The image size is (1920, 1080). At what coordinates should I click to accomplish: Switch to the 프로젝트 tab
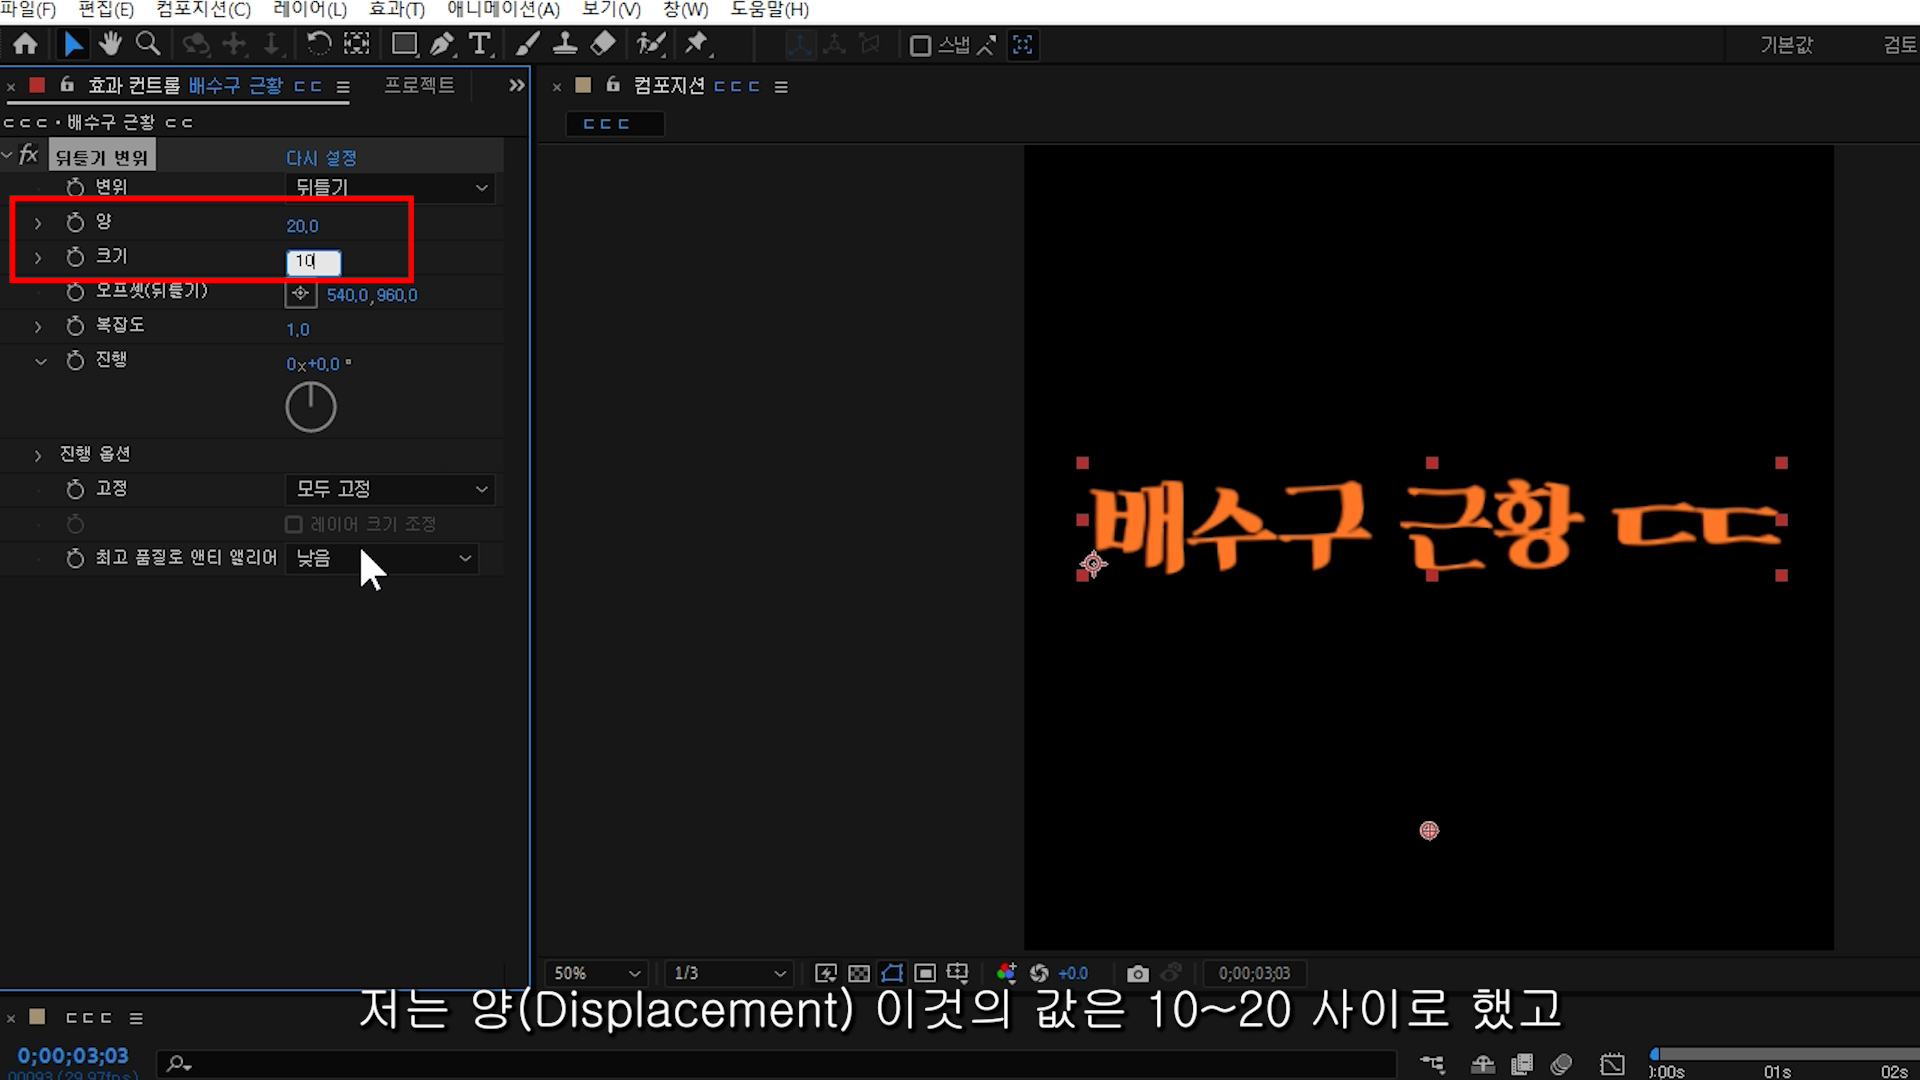point(419,86)
